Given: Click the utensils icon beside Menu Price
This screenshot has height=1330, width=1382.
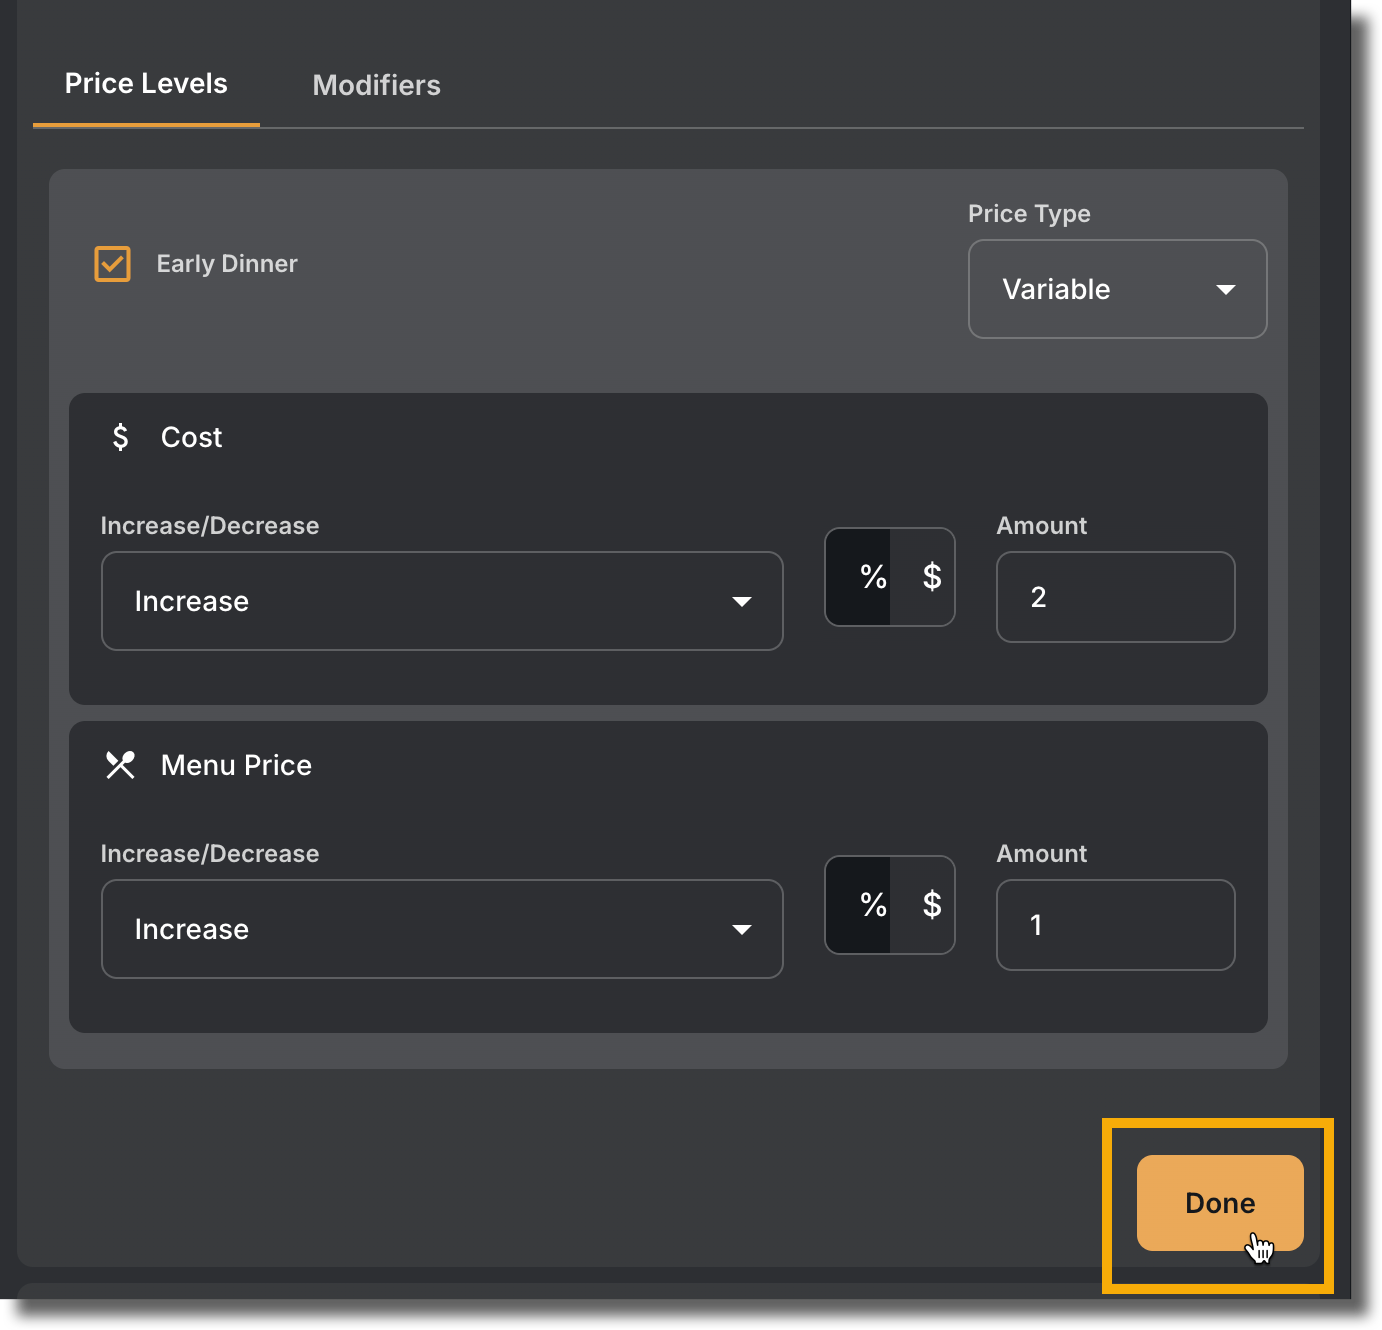Looking at the screenshot, I should pyautogui.click(x=120, y=765).
